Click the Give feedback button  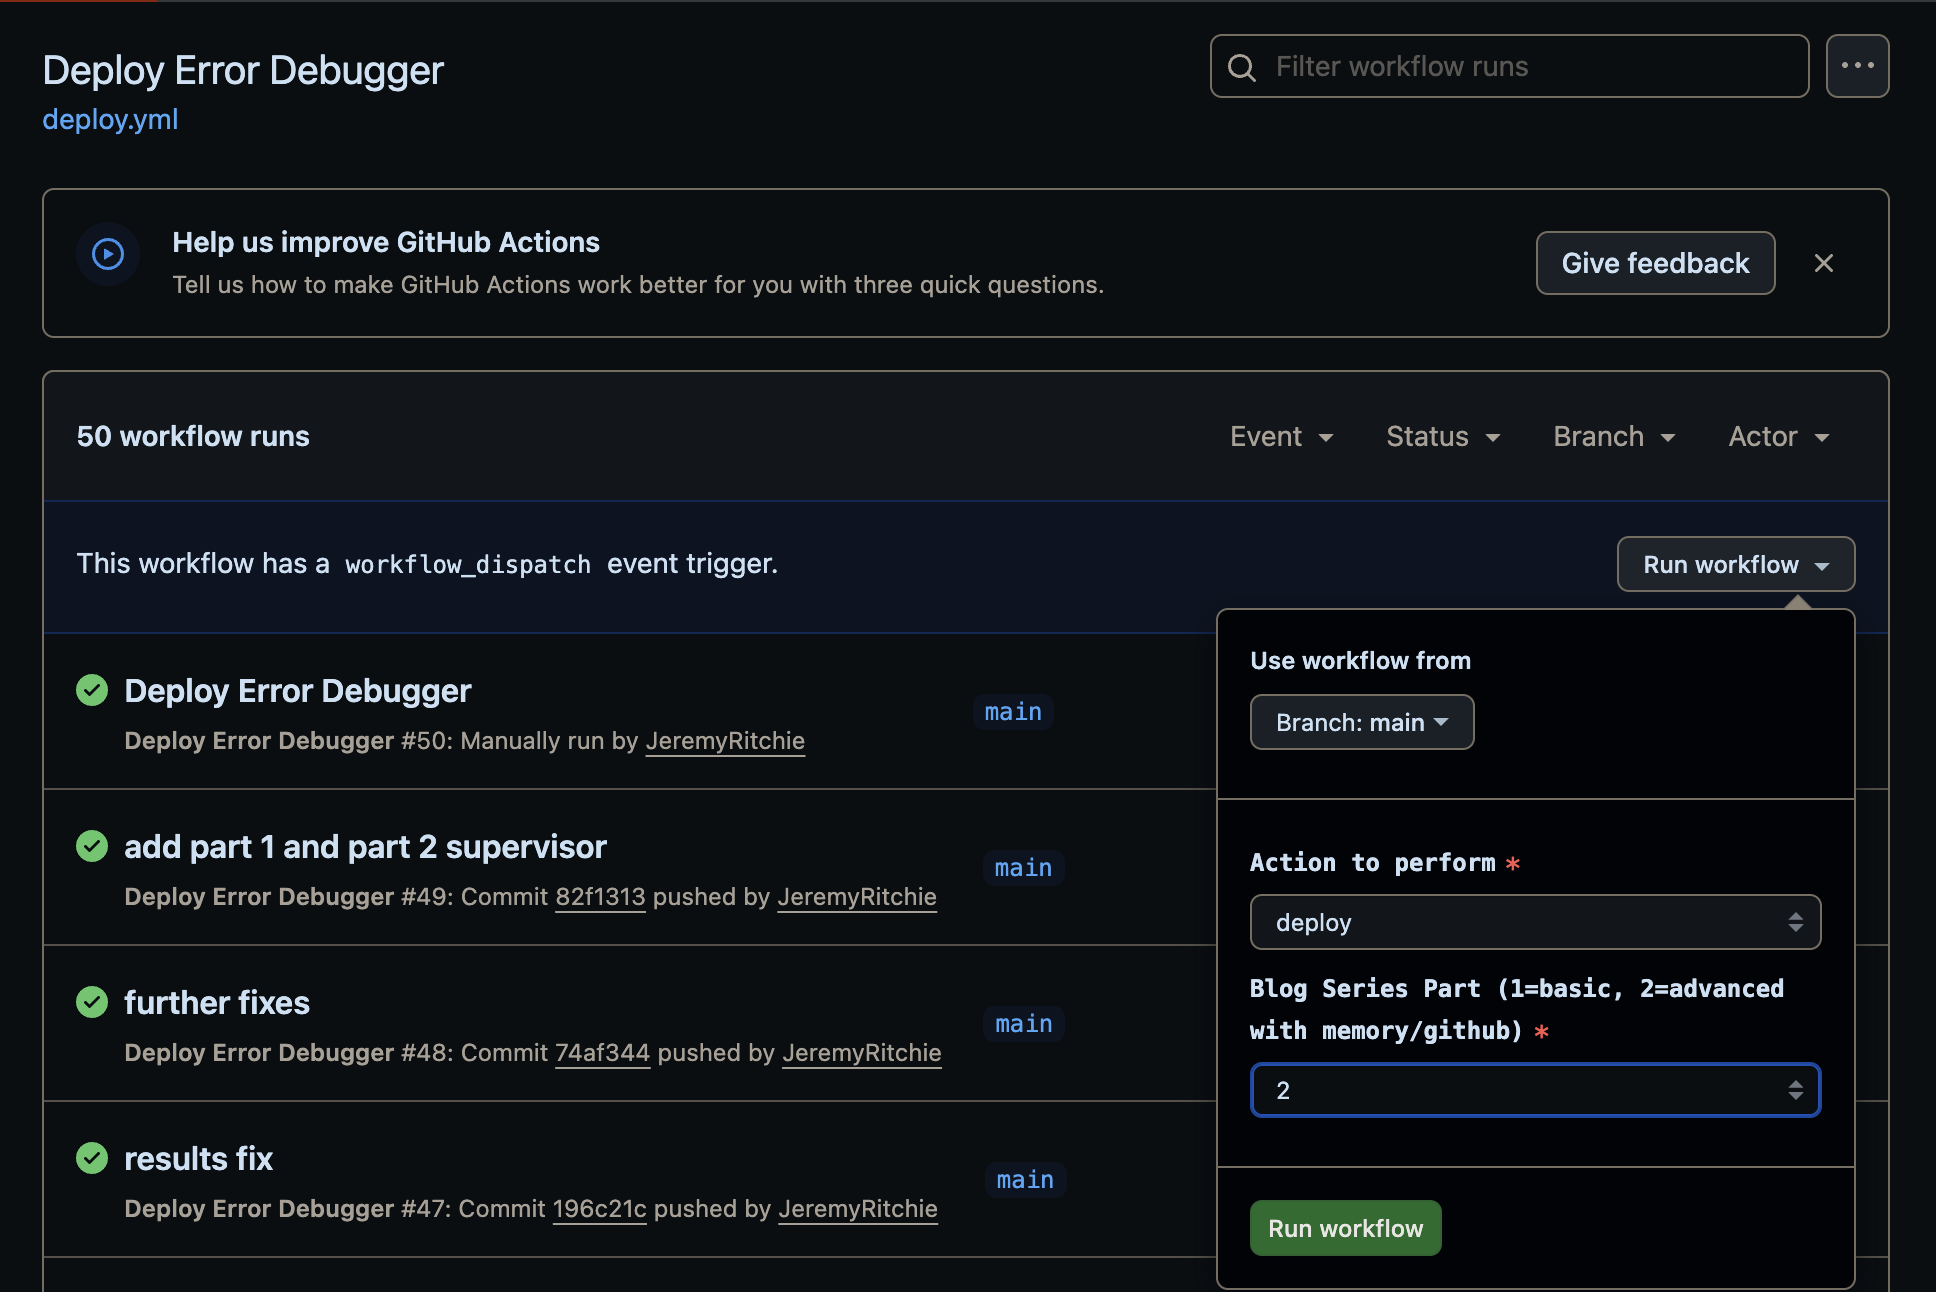point(1655,263)
